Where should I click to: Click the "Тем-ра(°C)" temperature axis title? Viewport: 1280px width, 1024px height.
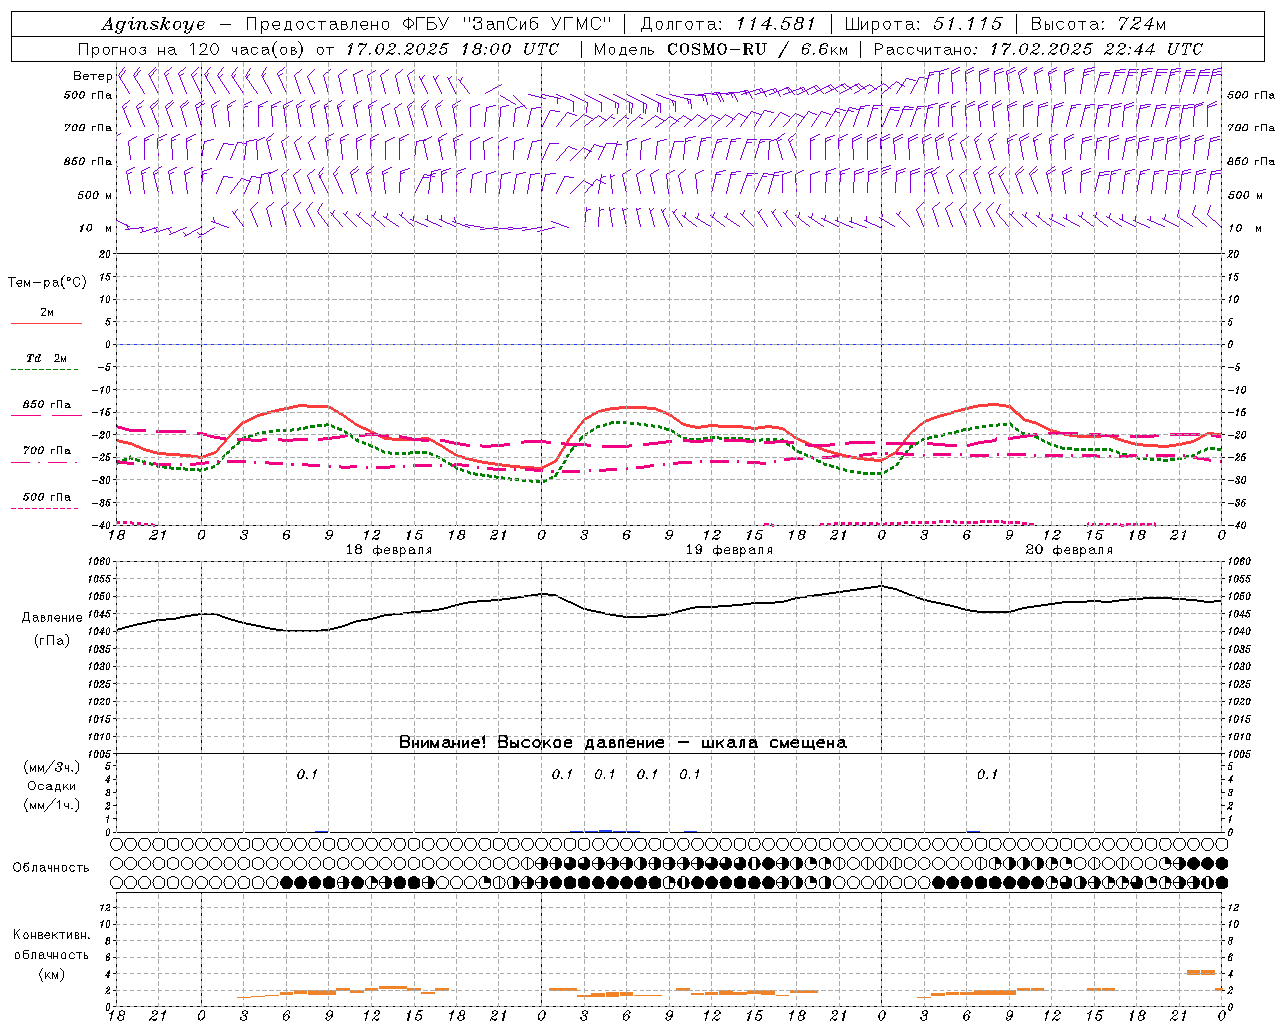click(x=47, y=283)
